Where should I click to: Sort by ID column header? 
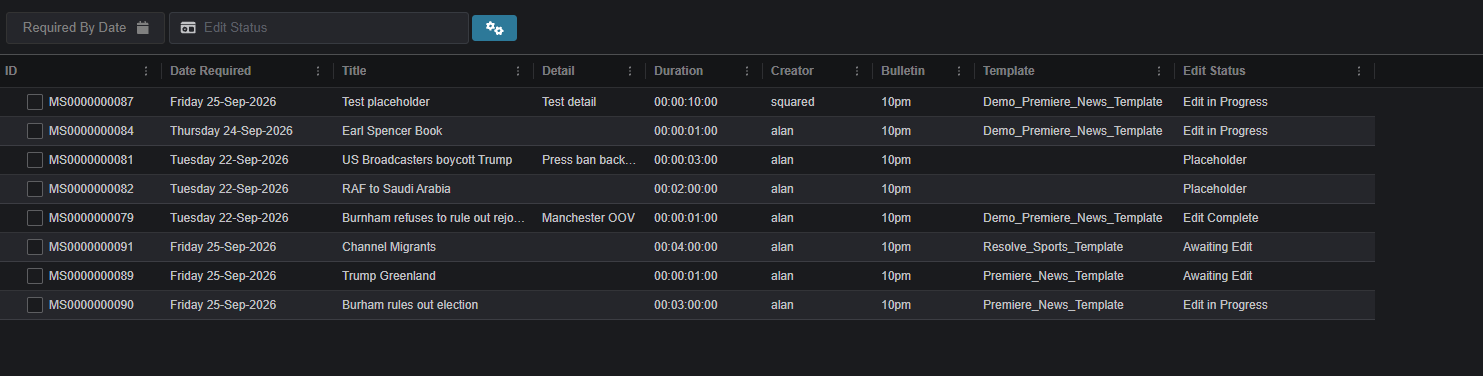coord(12,71)
